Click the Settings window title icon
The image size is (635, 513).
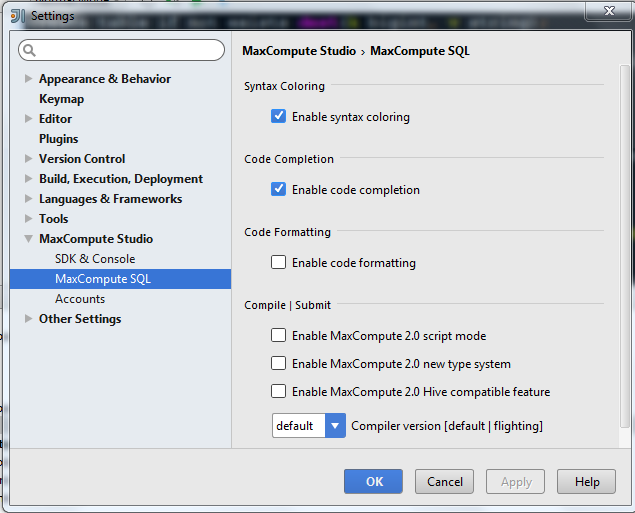(x=17, y=15)
